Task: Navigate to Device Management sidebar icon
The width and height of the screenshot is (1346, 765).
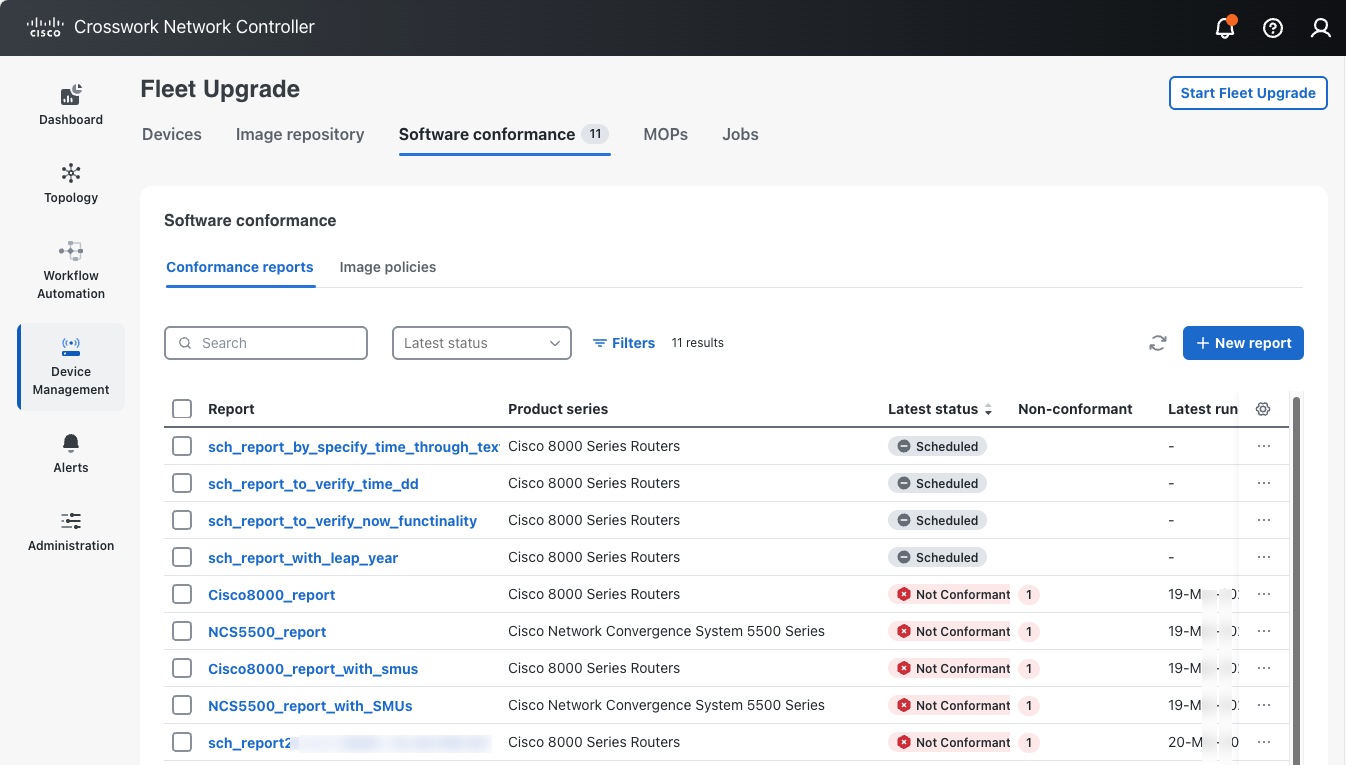Action: coord(70,366)
